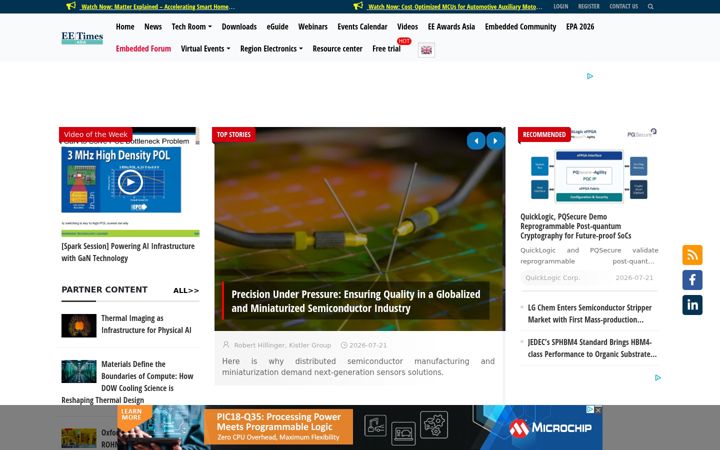Open Precision Under Pressure top story headline
The height and width of the screenshot is (450, 720).
(x=356, y=301)
